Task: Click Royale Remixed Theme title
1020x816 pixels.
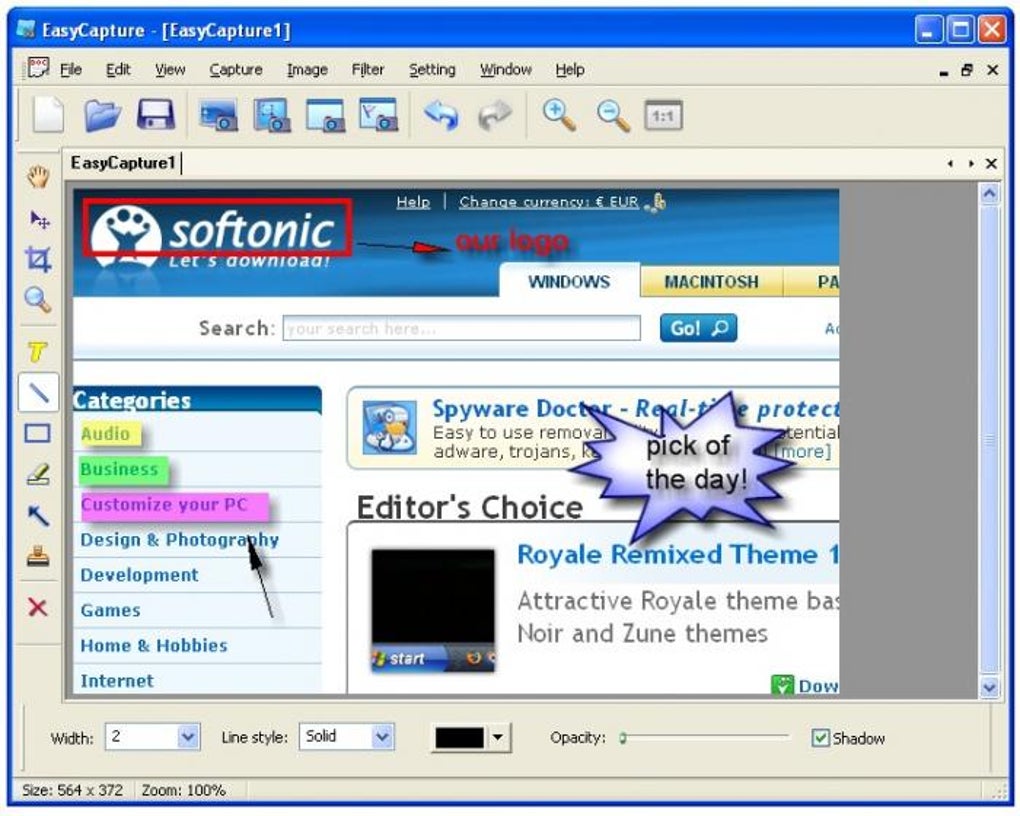Action: tap(678, 554)
